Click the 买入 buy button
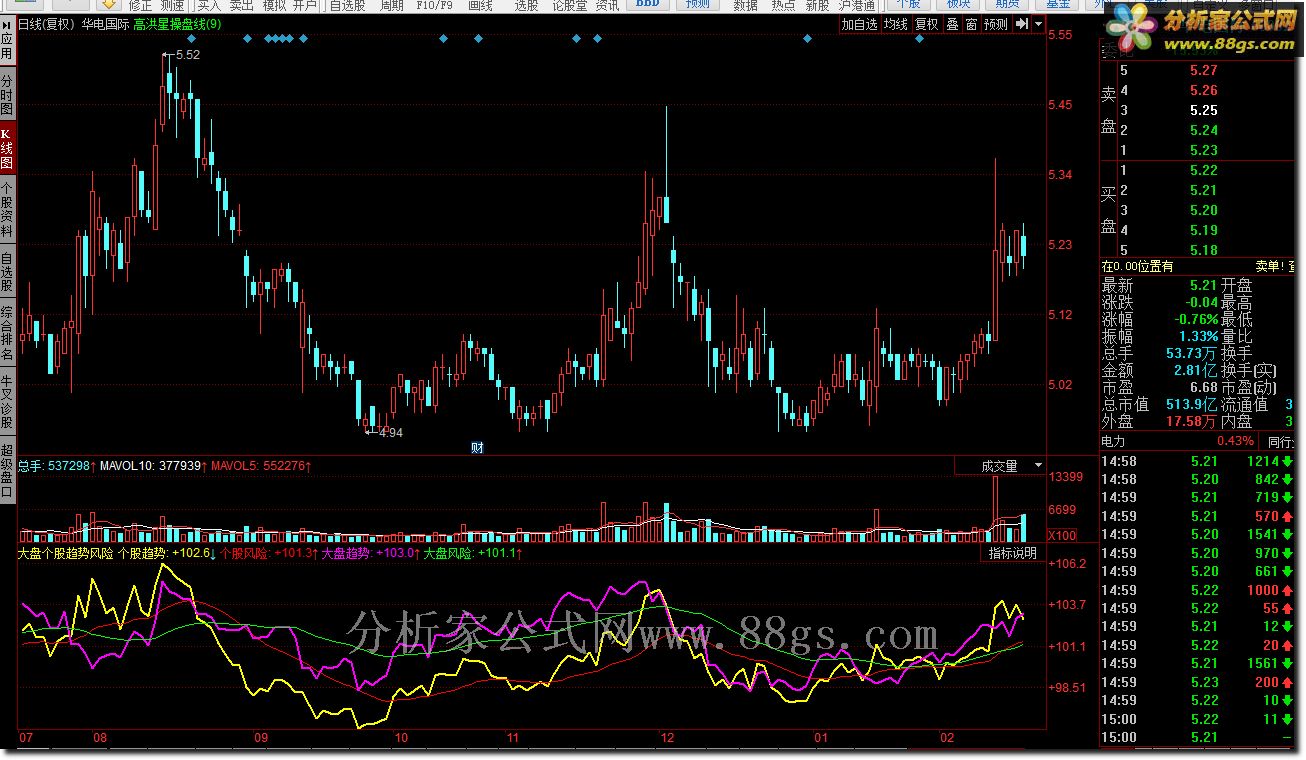 (208, 5)
